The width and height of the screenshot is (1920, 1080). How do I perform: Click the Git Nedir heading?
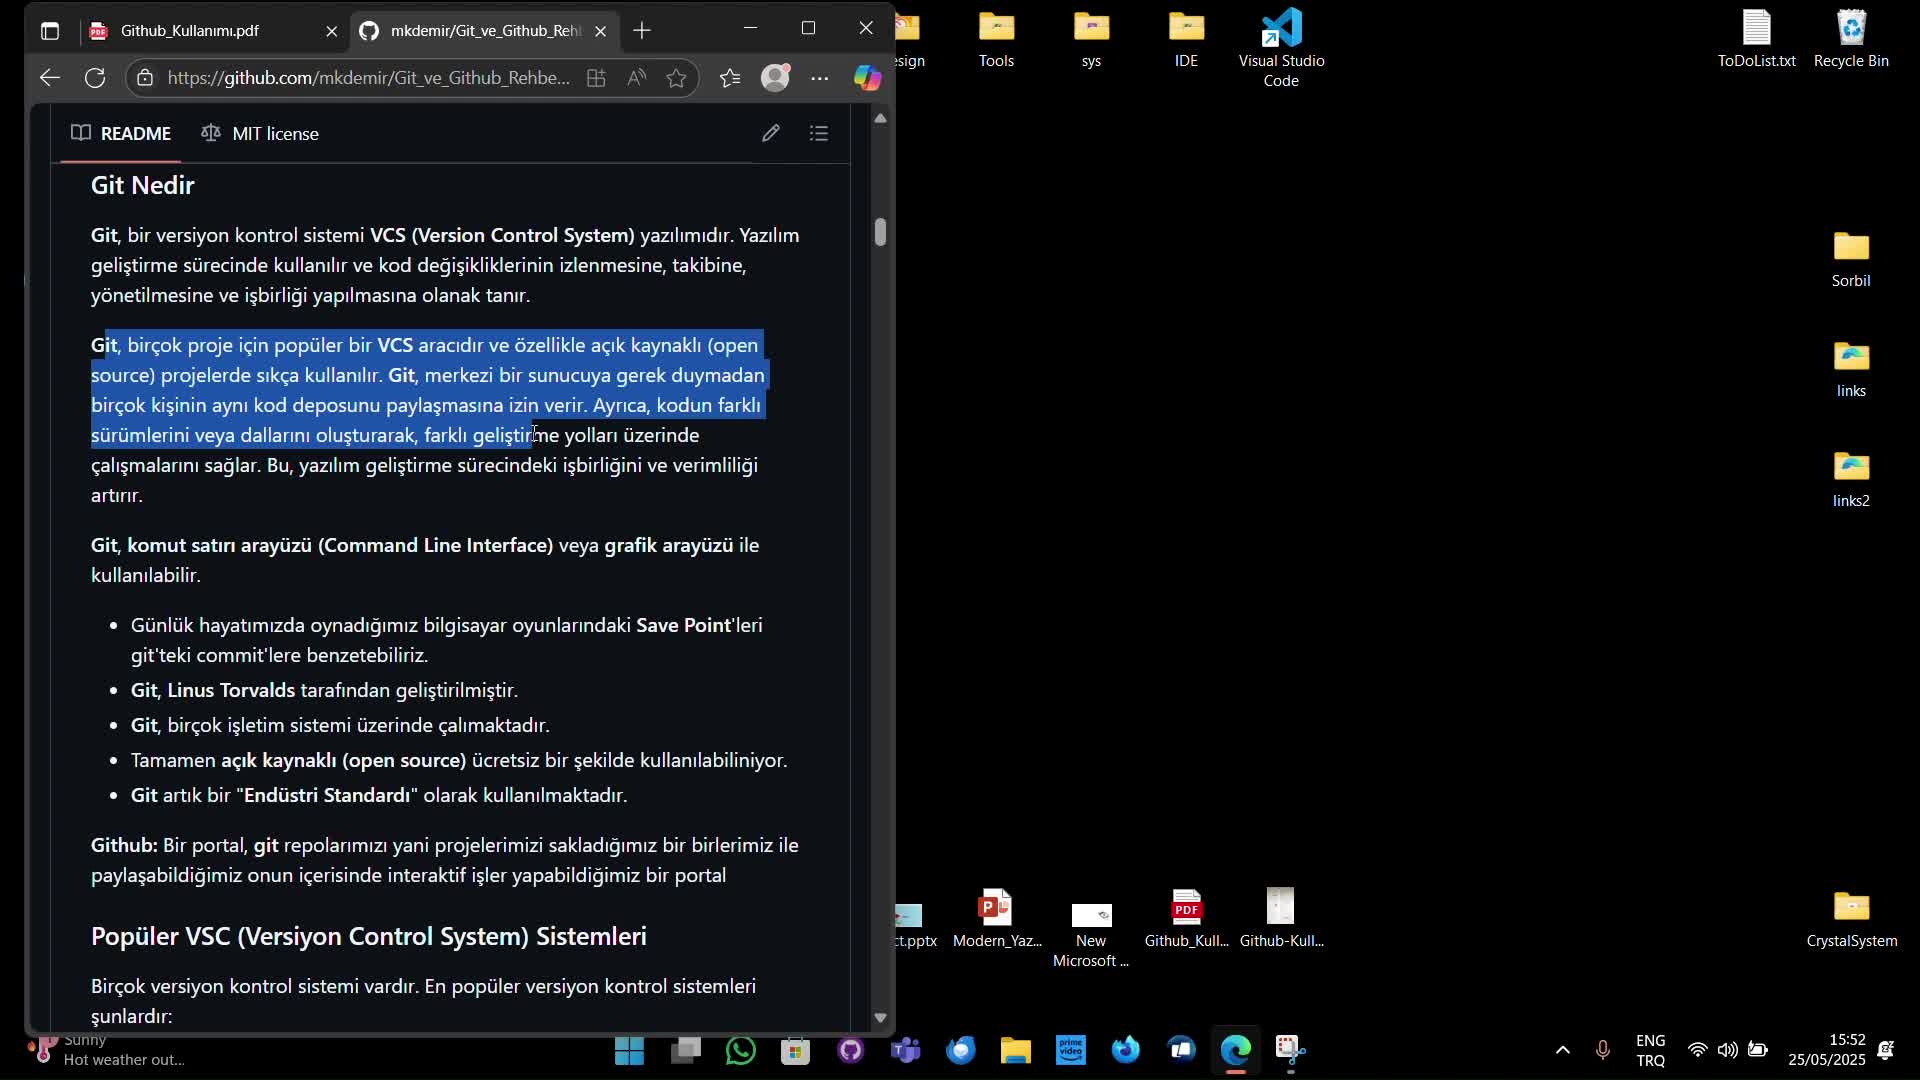pyautogui.click(x=143, y=185)
